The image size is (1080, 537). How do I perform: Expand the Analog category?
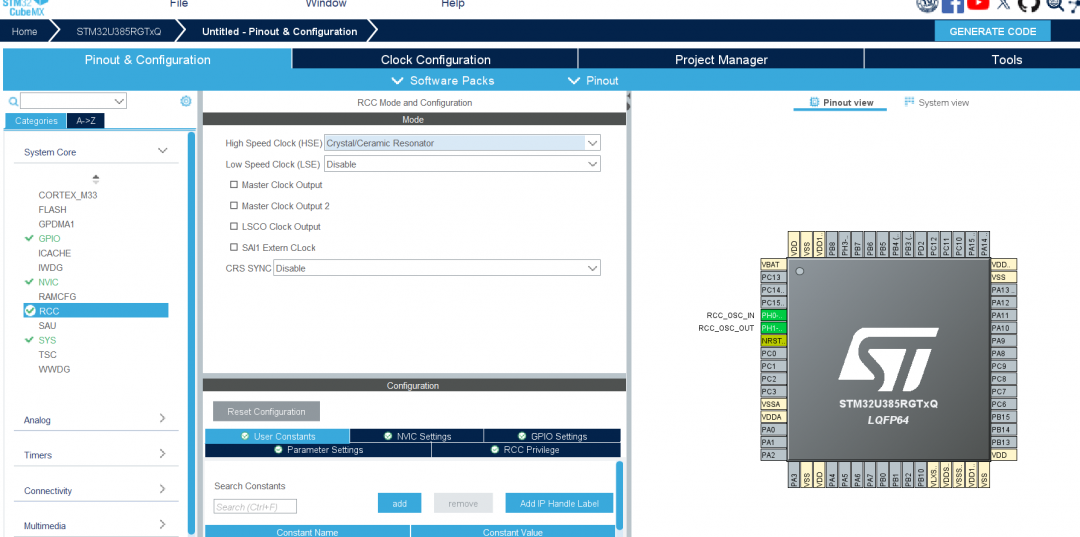point(163,419)
